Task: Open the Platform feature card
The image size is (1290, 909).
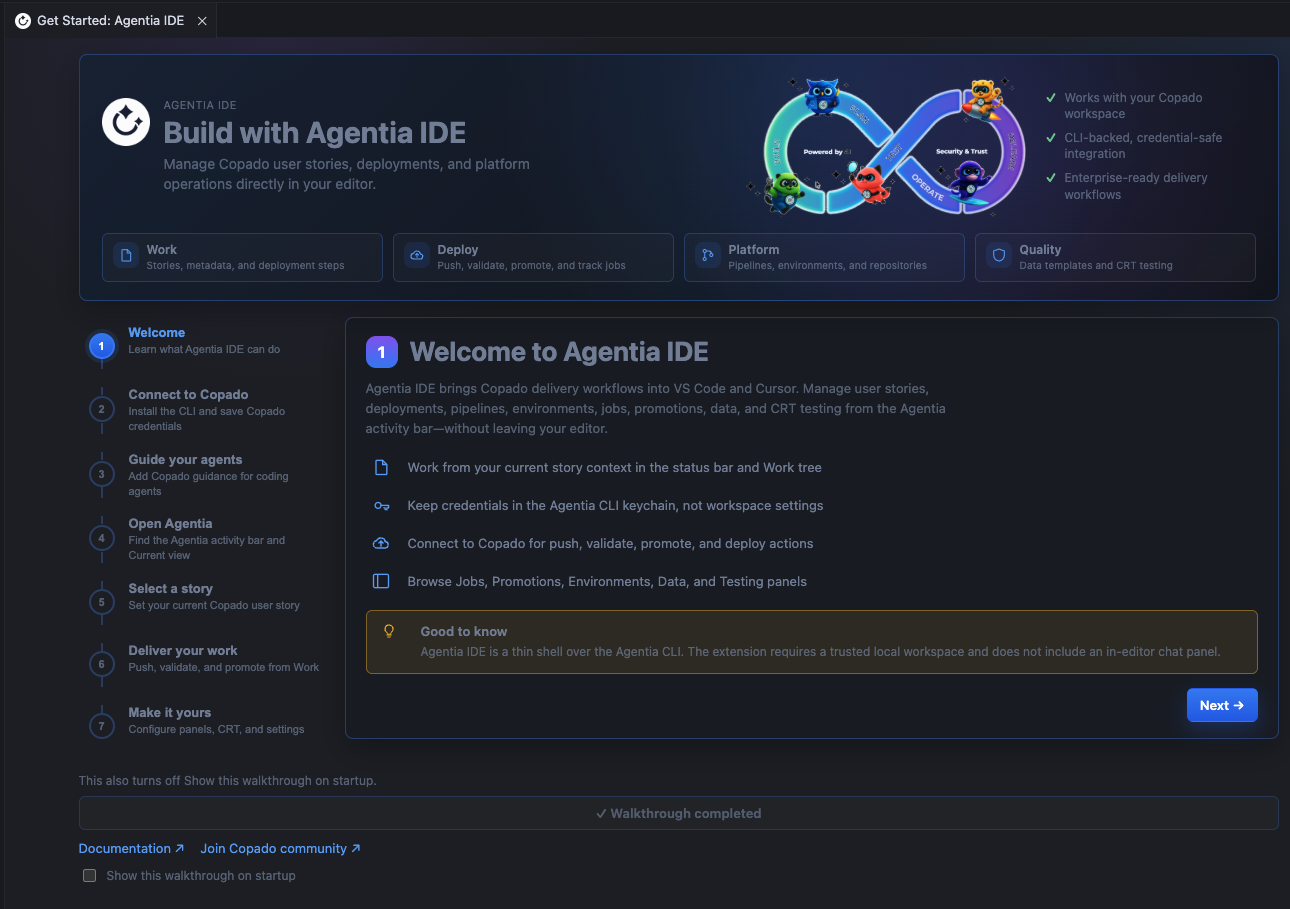Action: click(x=824, y=257)
